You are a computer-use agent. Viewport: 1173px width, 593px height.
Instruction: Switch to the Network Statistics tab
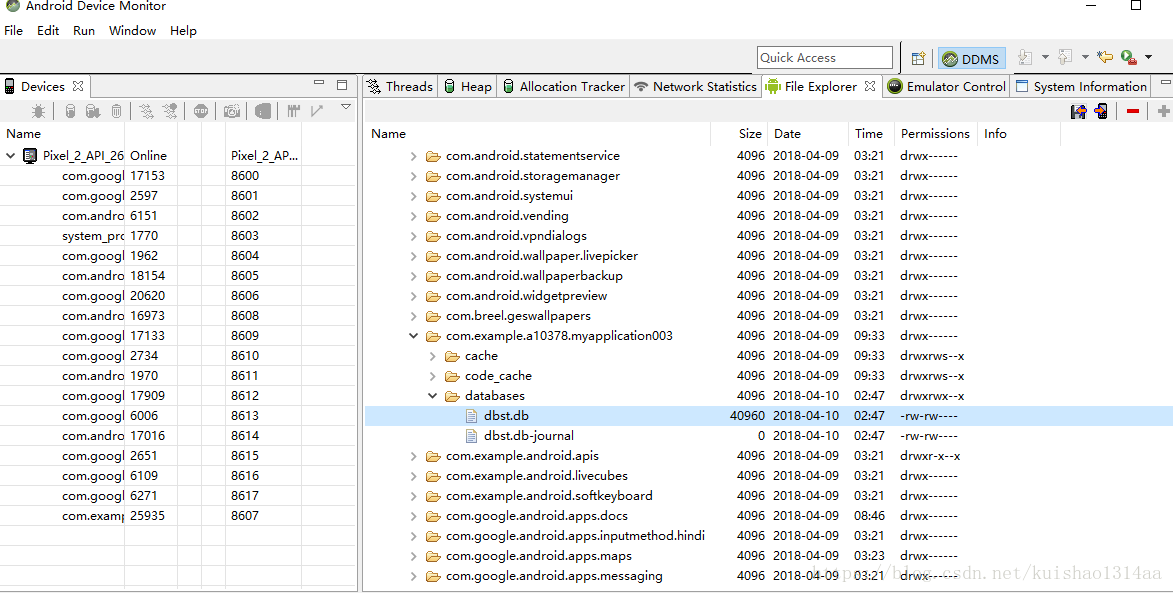point(695,87)
